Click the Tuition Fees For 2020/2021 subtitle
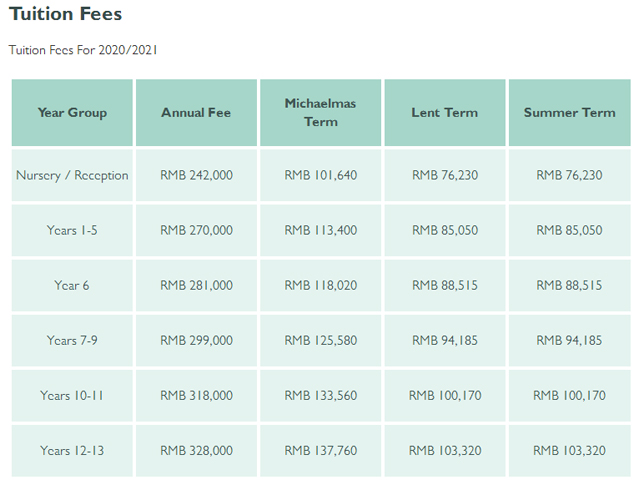Screen dimensions: 644x485 (83, 49)
